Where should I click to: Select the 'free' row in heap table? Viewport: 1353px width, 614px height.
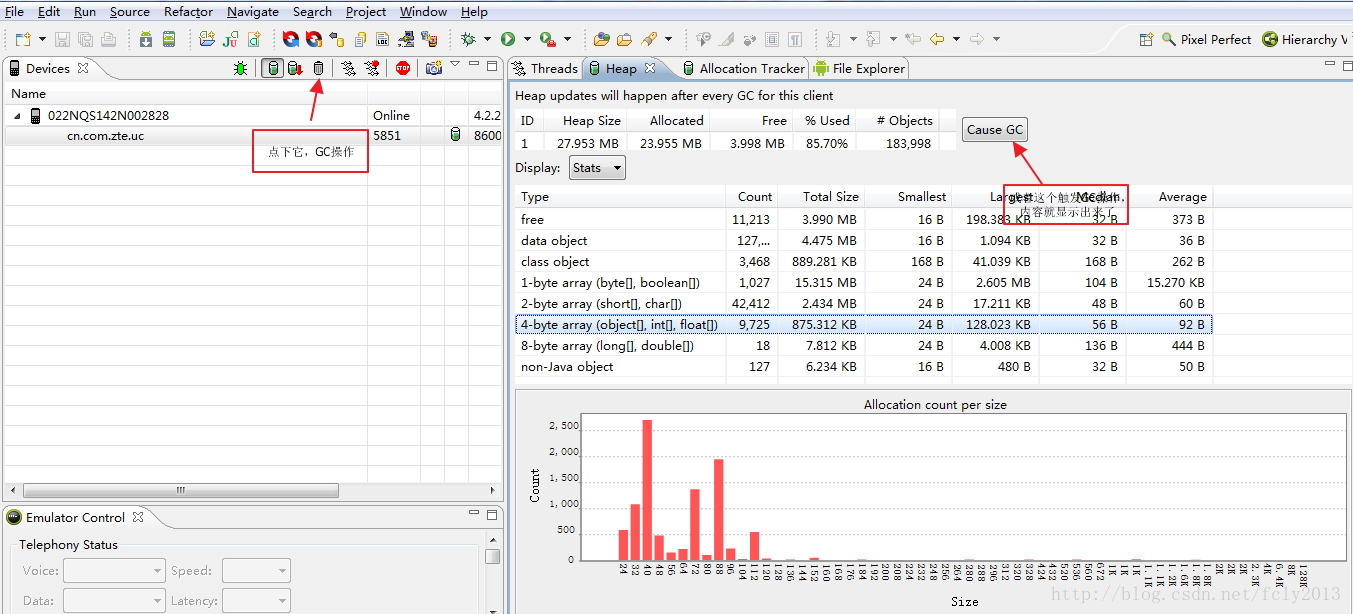point(864,220)
